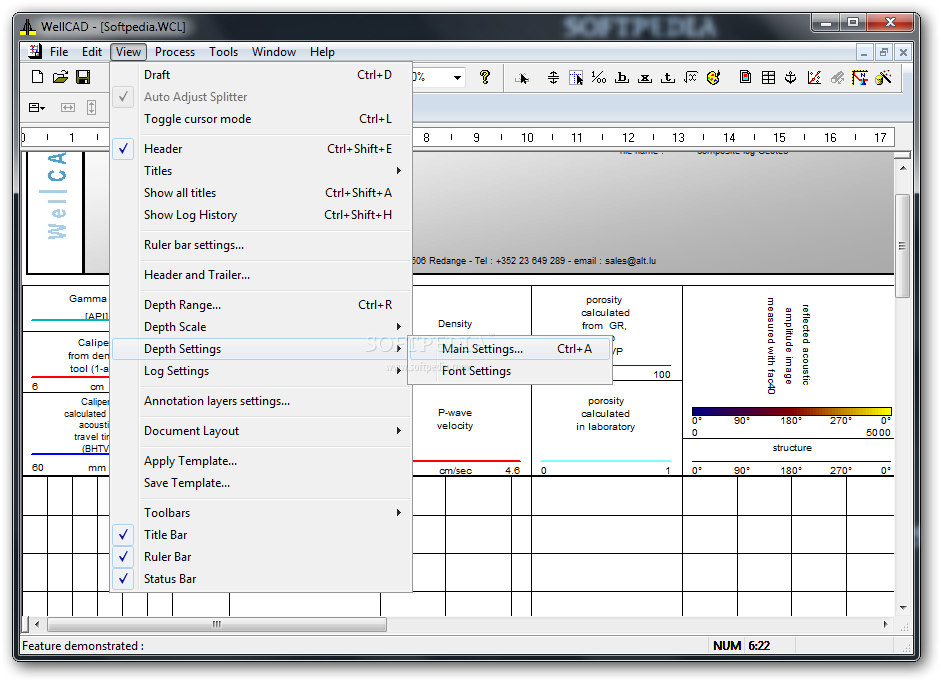The width and height of the screenshot is (941, 682).
Task: Choose Save Template...
Action: tap(262, 483)
